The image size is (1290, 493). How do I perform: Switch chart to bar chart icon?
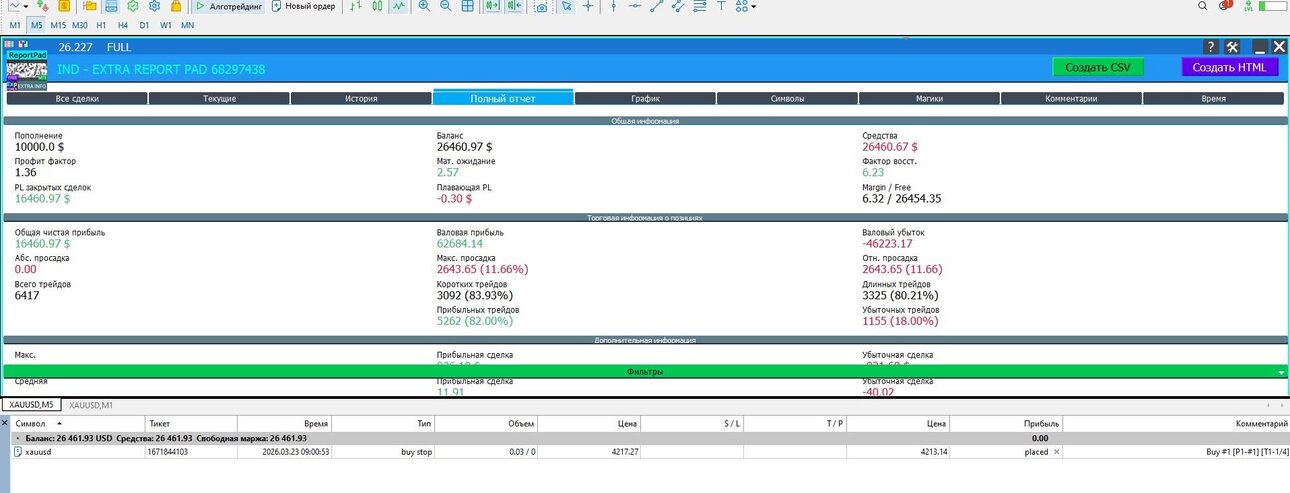[x=356, y=6]
